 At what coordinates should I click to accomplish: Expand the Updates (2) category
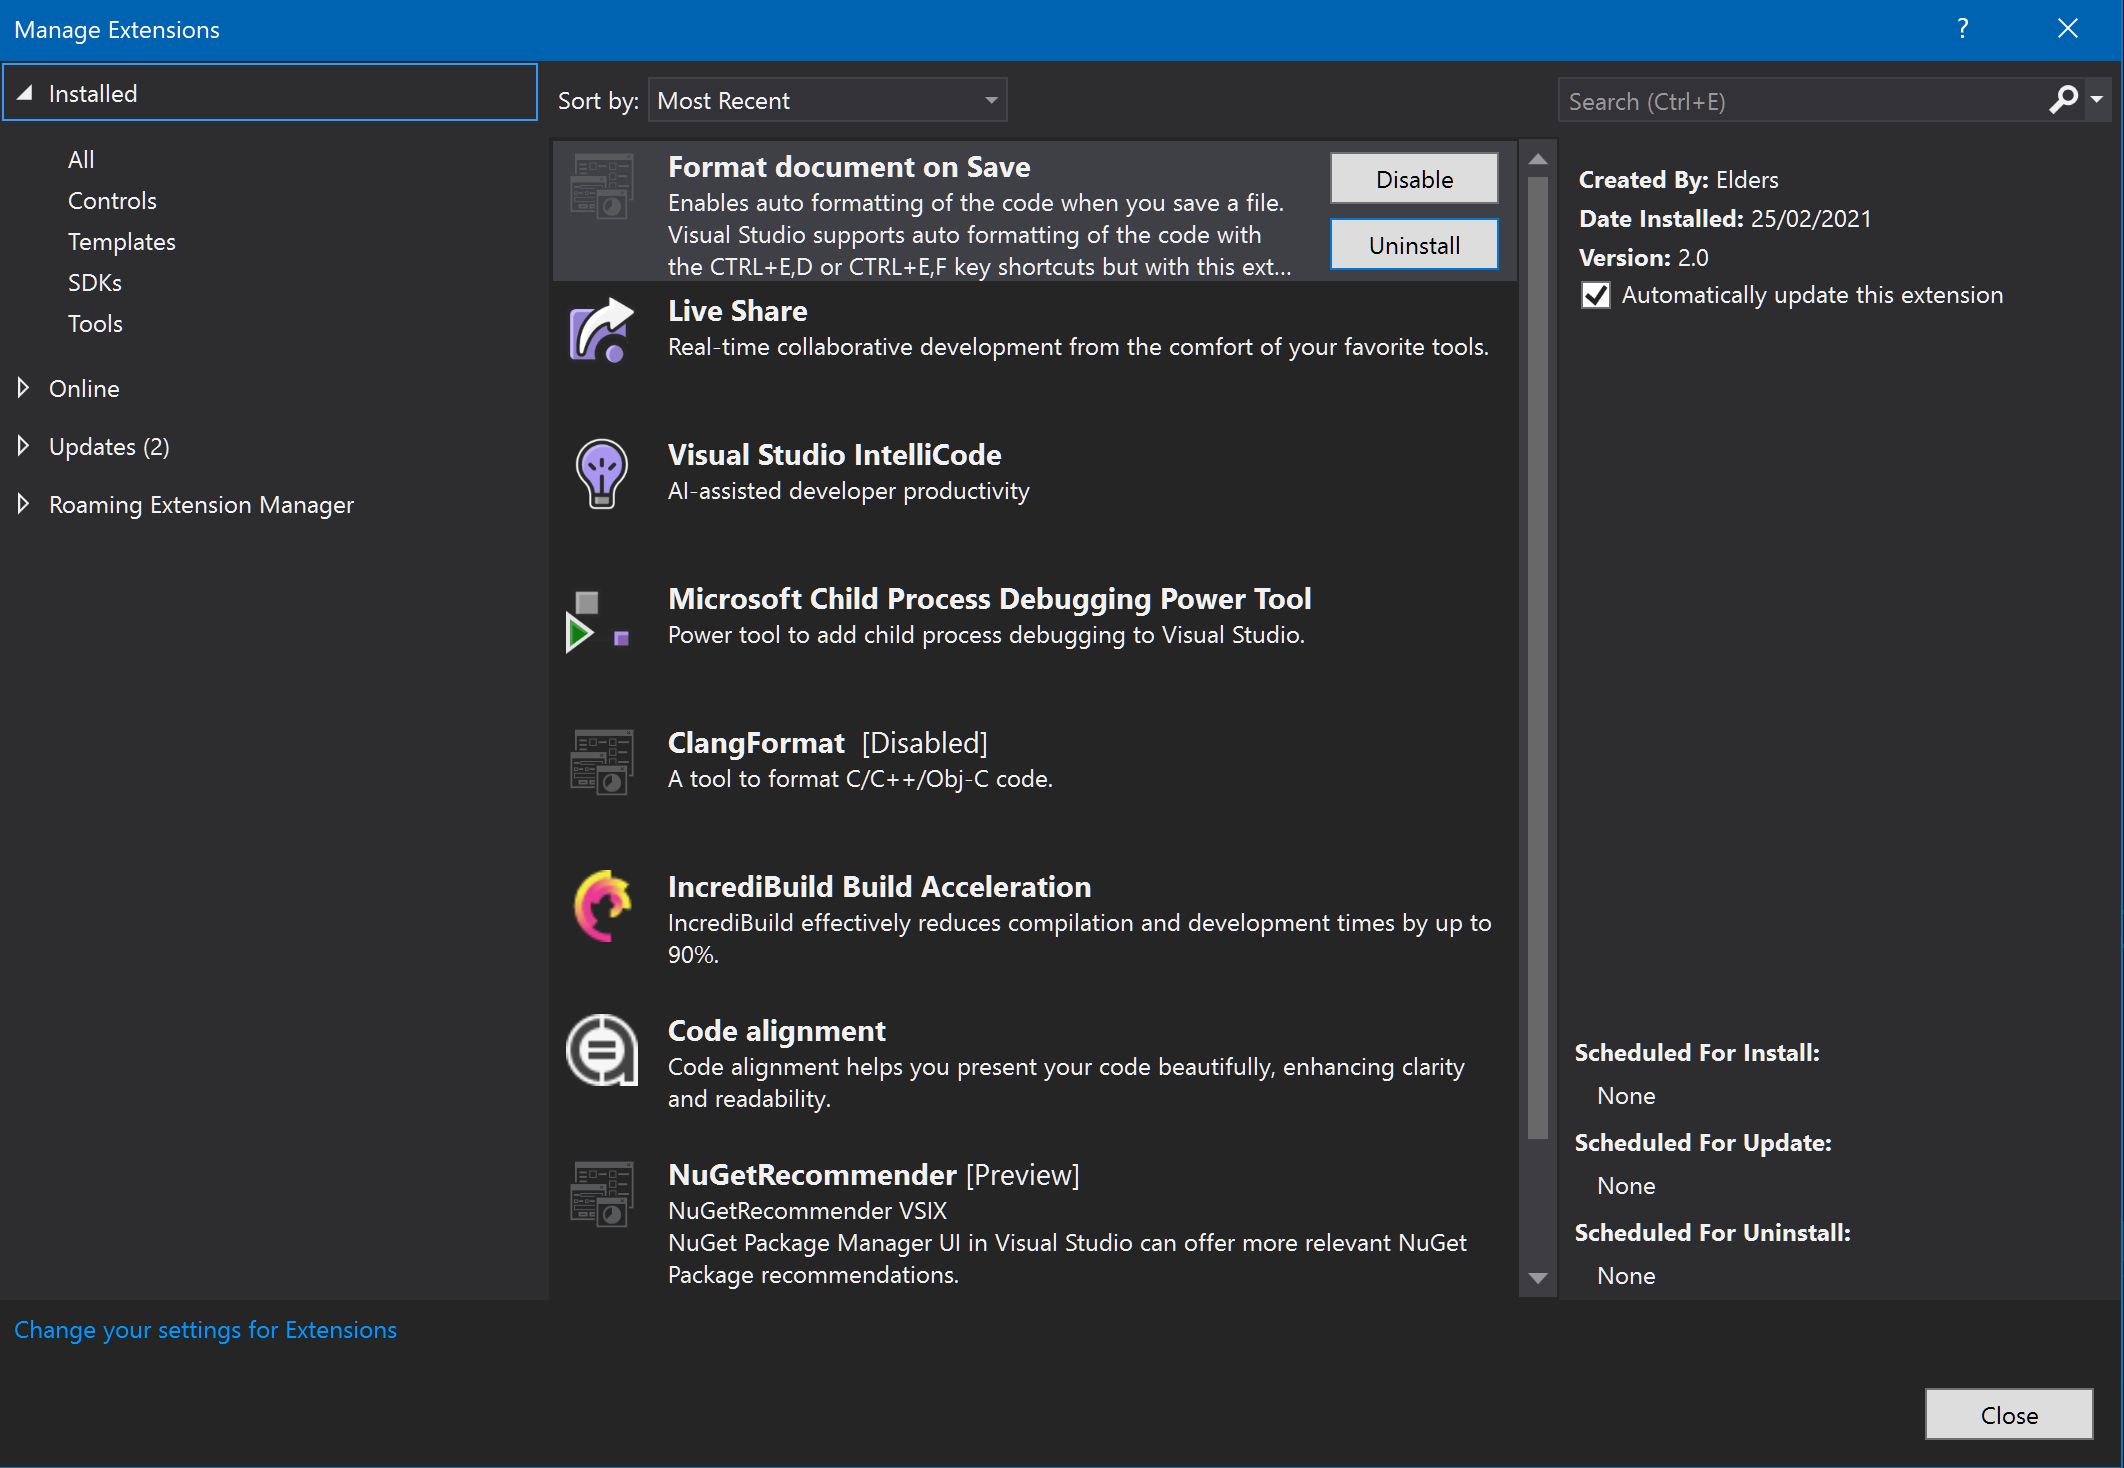tap(23, 446)
